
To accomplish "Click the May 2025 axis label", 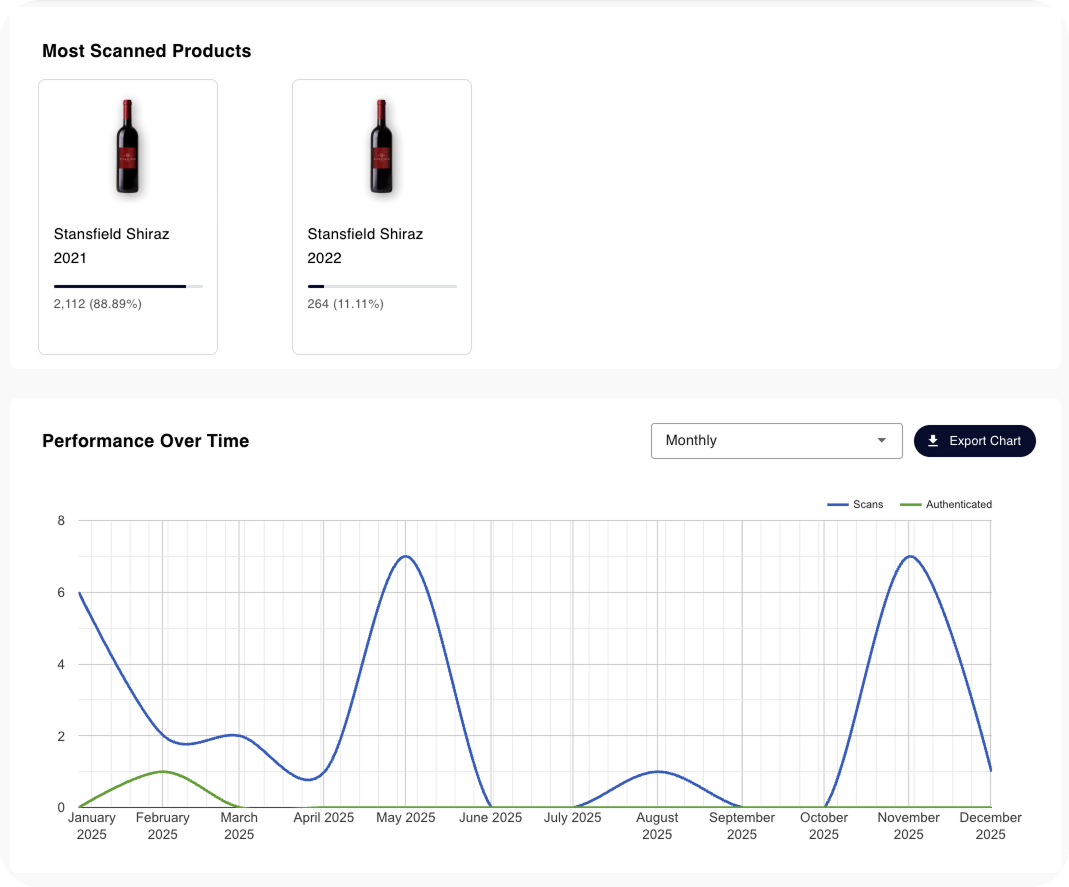I will point(406,817).
